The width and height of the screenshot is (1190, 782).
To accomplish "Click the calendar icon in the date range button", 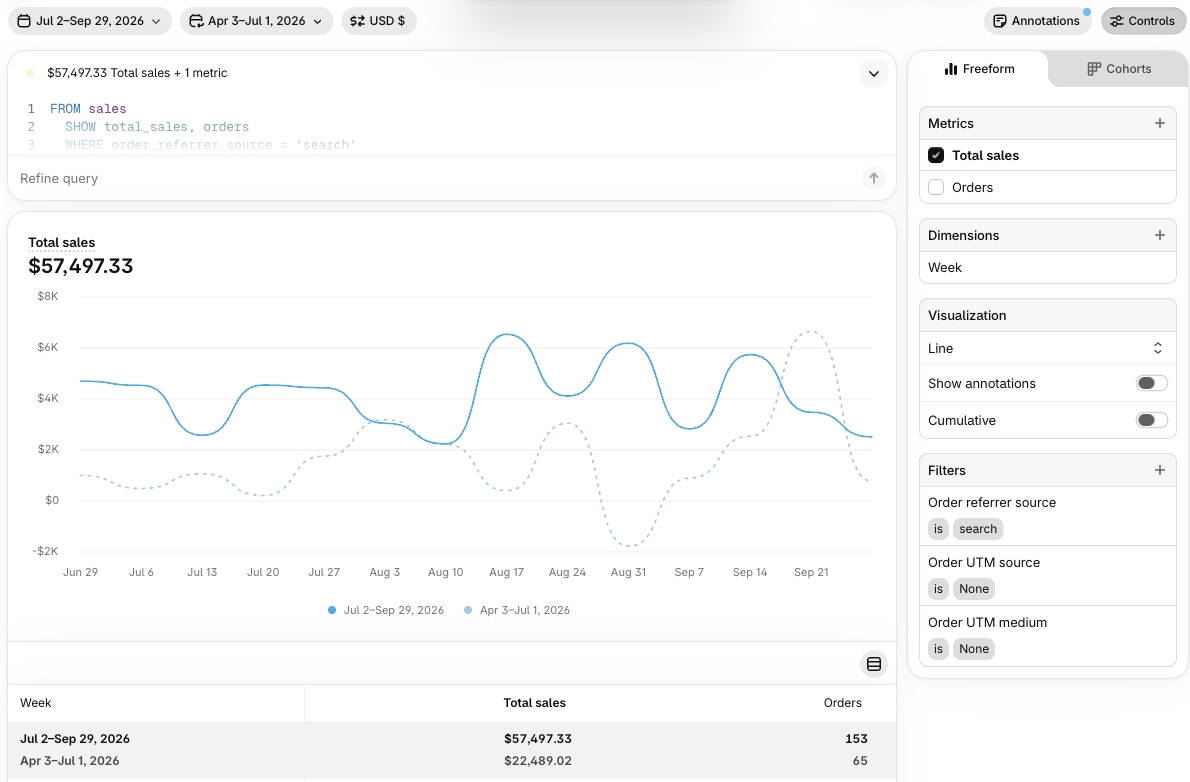I will (24, 21).
